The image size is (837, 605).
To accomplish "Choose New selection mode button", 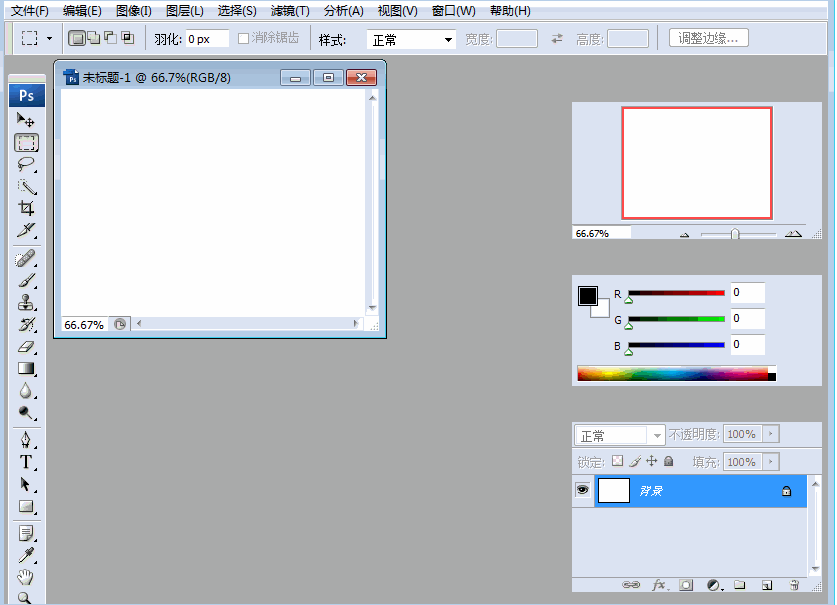I will 77,38.
